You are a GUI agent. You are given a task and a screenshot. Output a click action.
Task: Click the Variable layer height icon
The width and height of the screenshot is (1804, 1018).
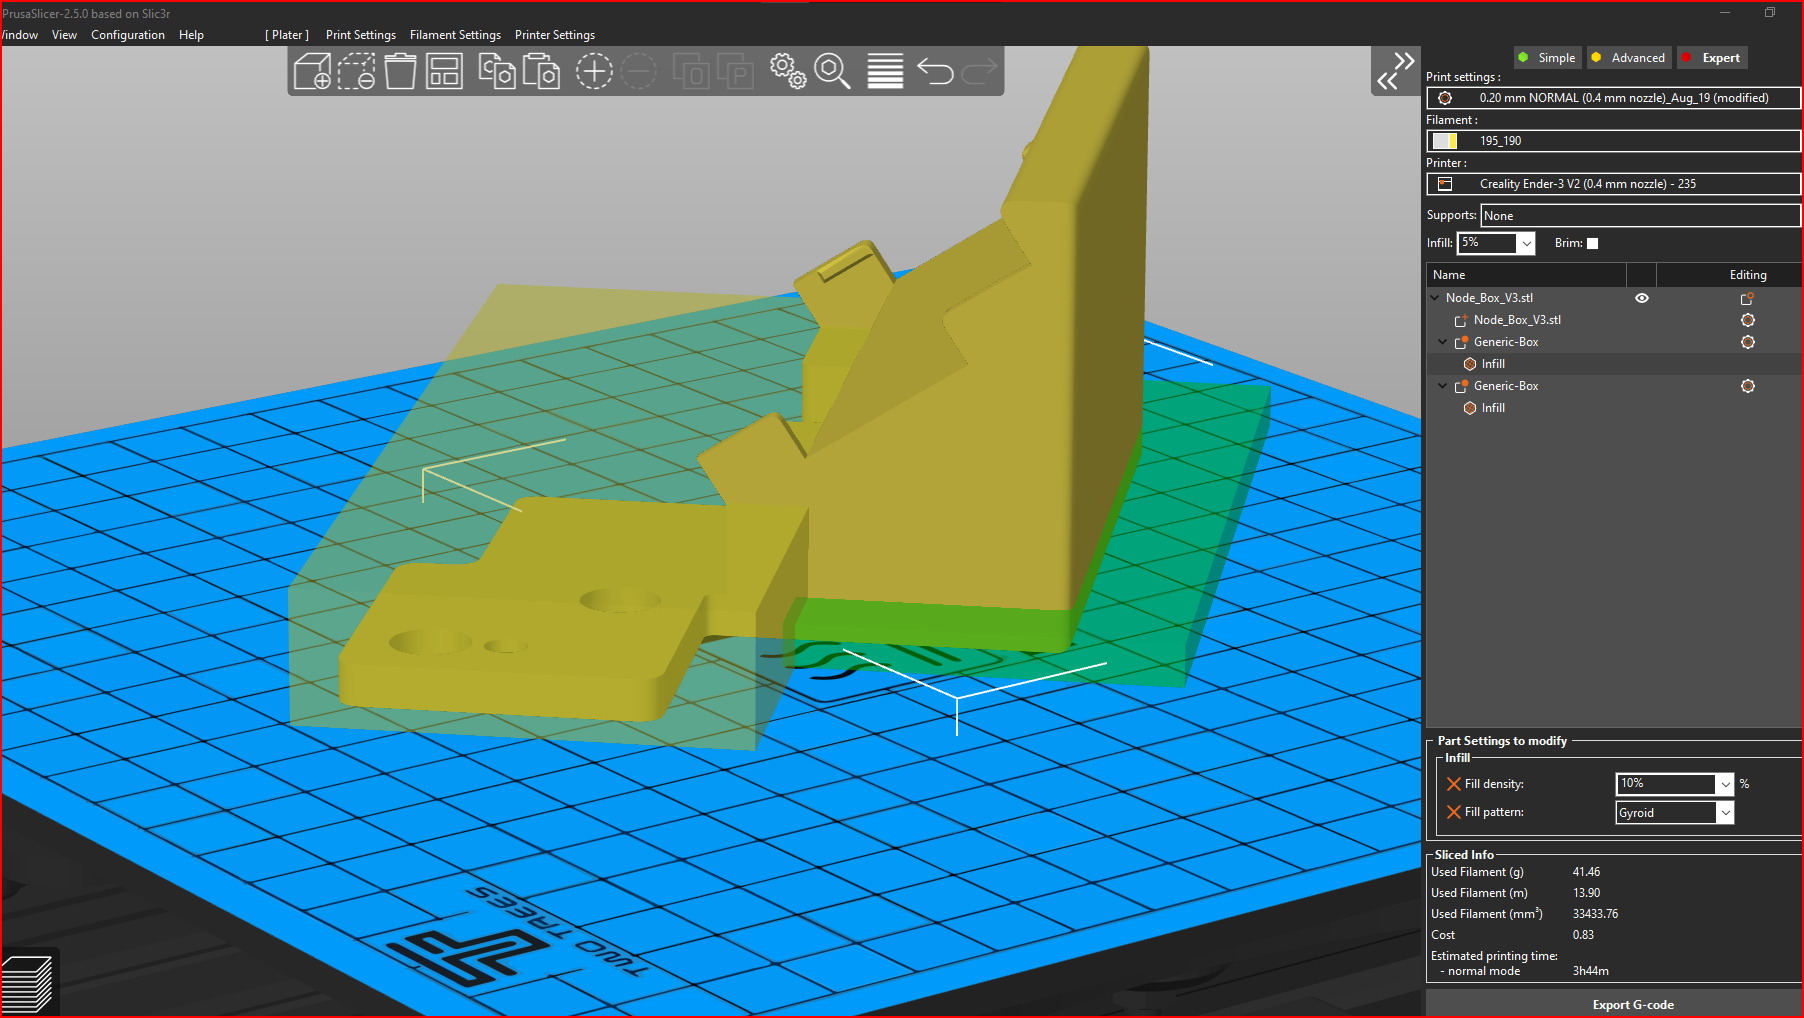tap(885, 72)
